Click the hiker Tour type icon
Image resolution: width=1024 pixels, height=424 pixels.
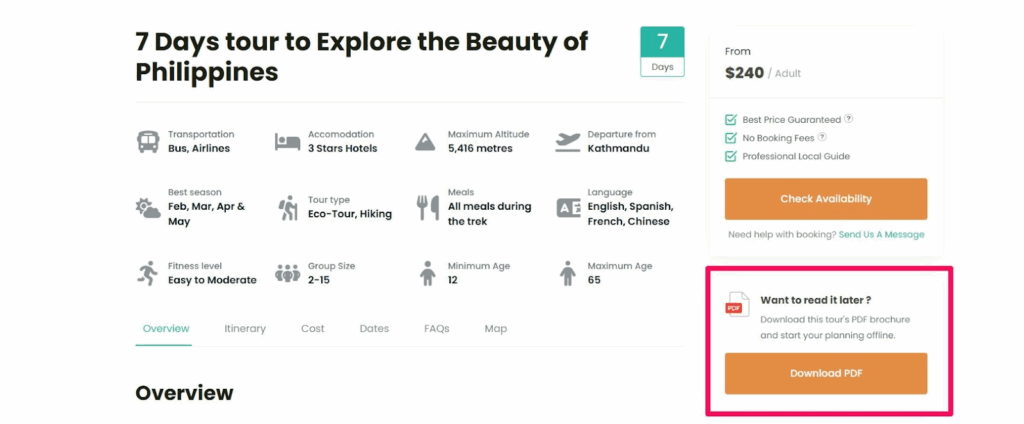[288, 208]
